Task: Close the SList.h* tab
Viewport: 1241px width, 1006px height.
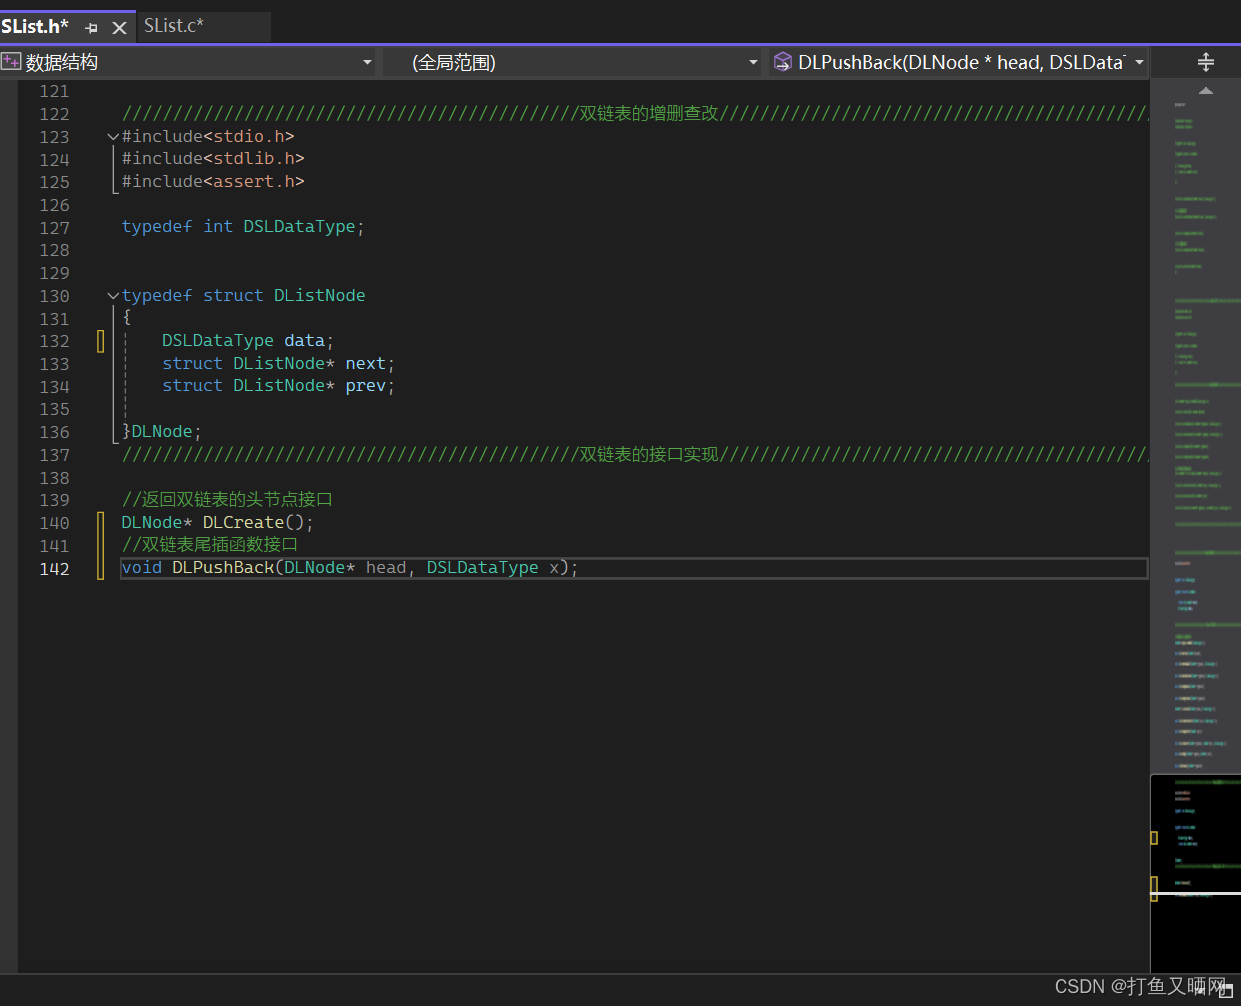Action: (x=119, y=28)
